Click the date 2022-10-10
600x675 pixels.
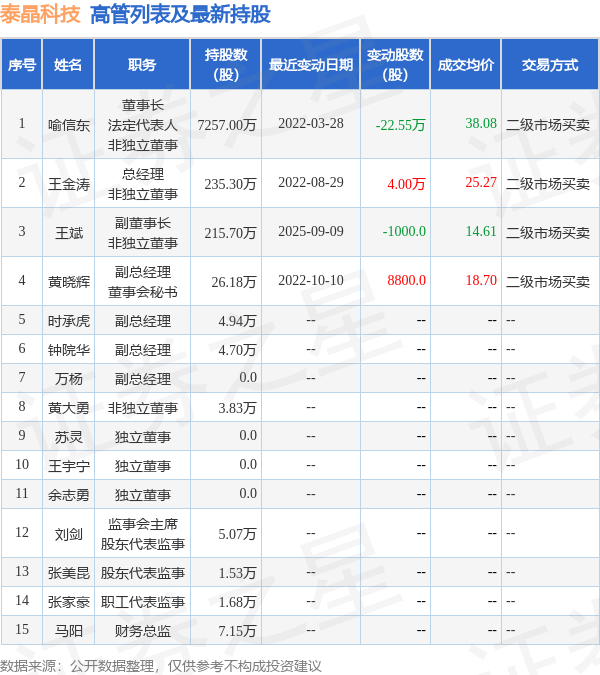point(311,281)
